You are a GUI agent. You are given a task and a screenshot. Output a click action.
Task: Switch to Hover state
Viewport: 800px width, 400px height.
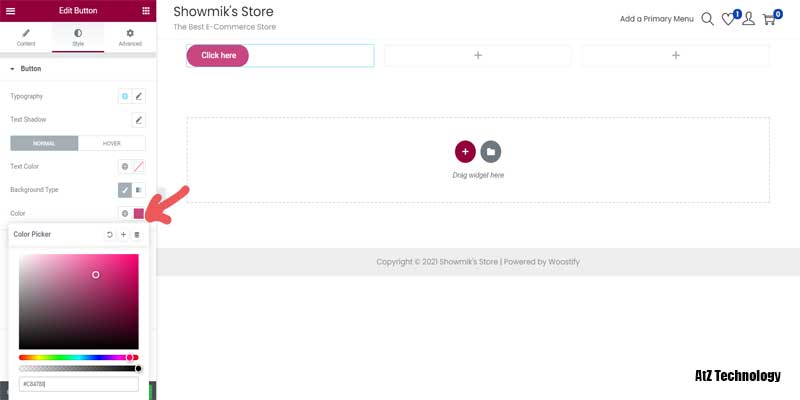coord(112,143)
